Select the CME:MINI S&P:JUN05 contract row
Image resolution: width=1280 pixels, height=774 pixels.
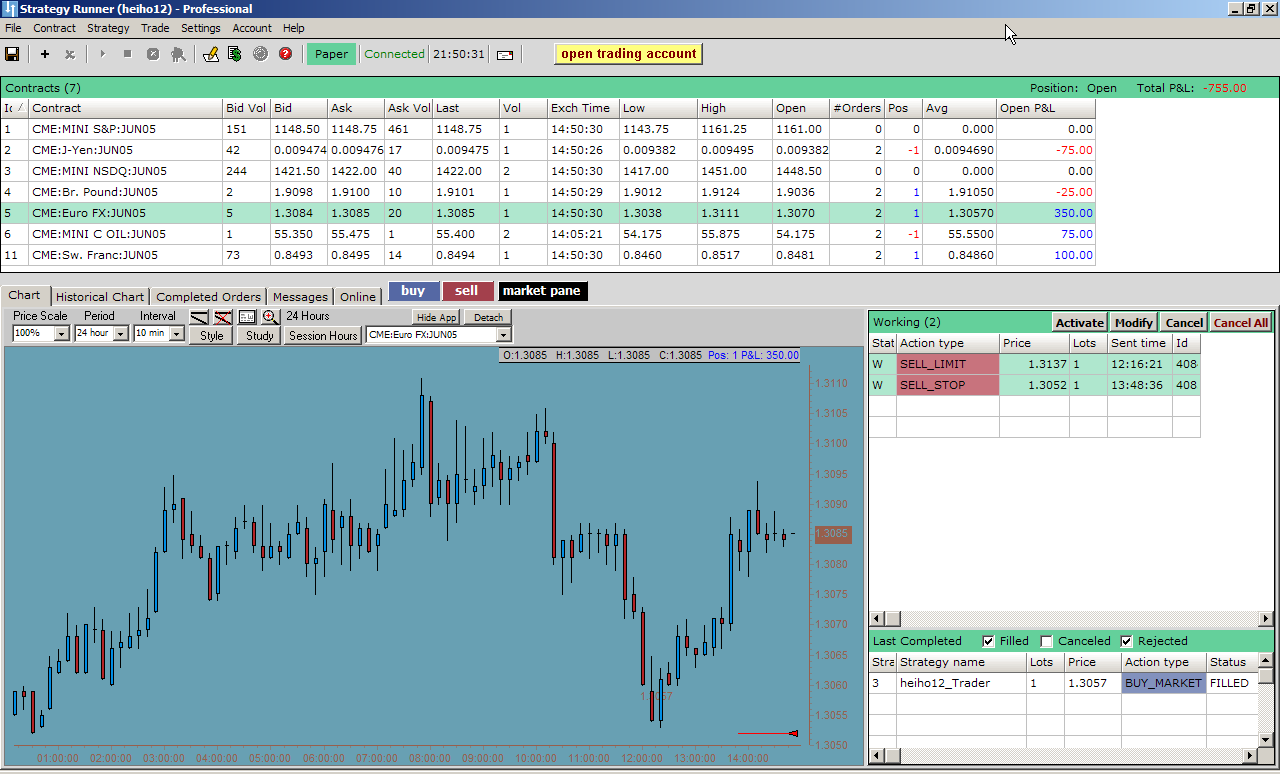click(x=548, y=129)
